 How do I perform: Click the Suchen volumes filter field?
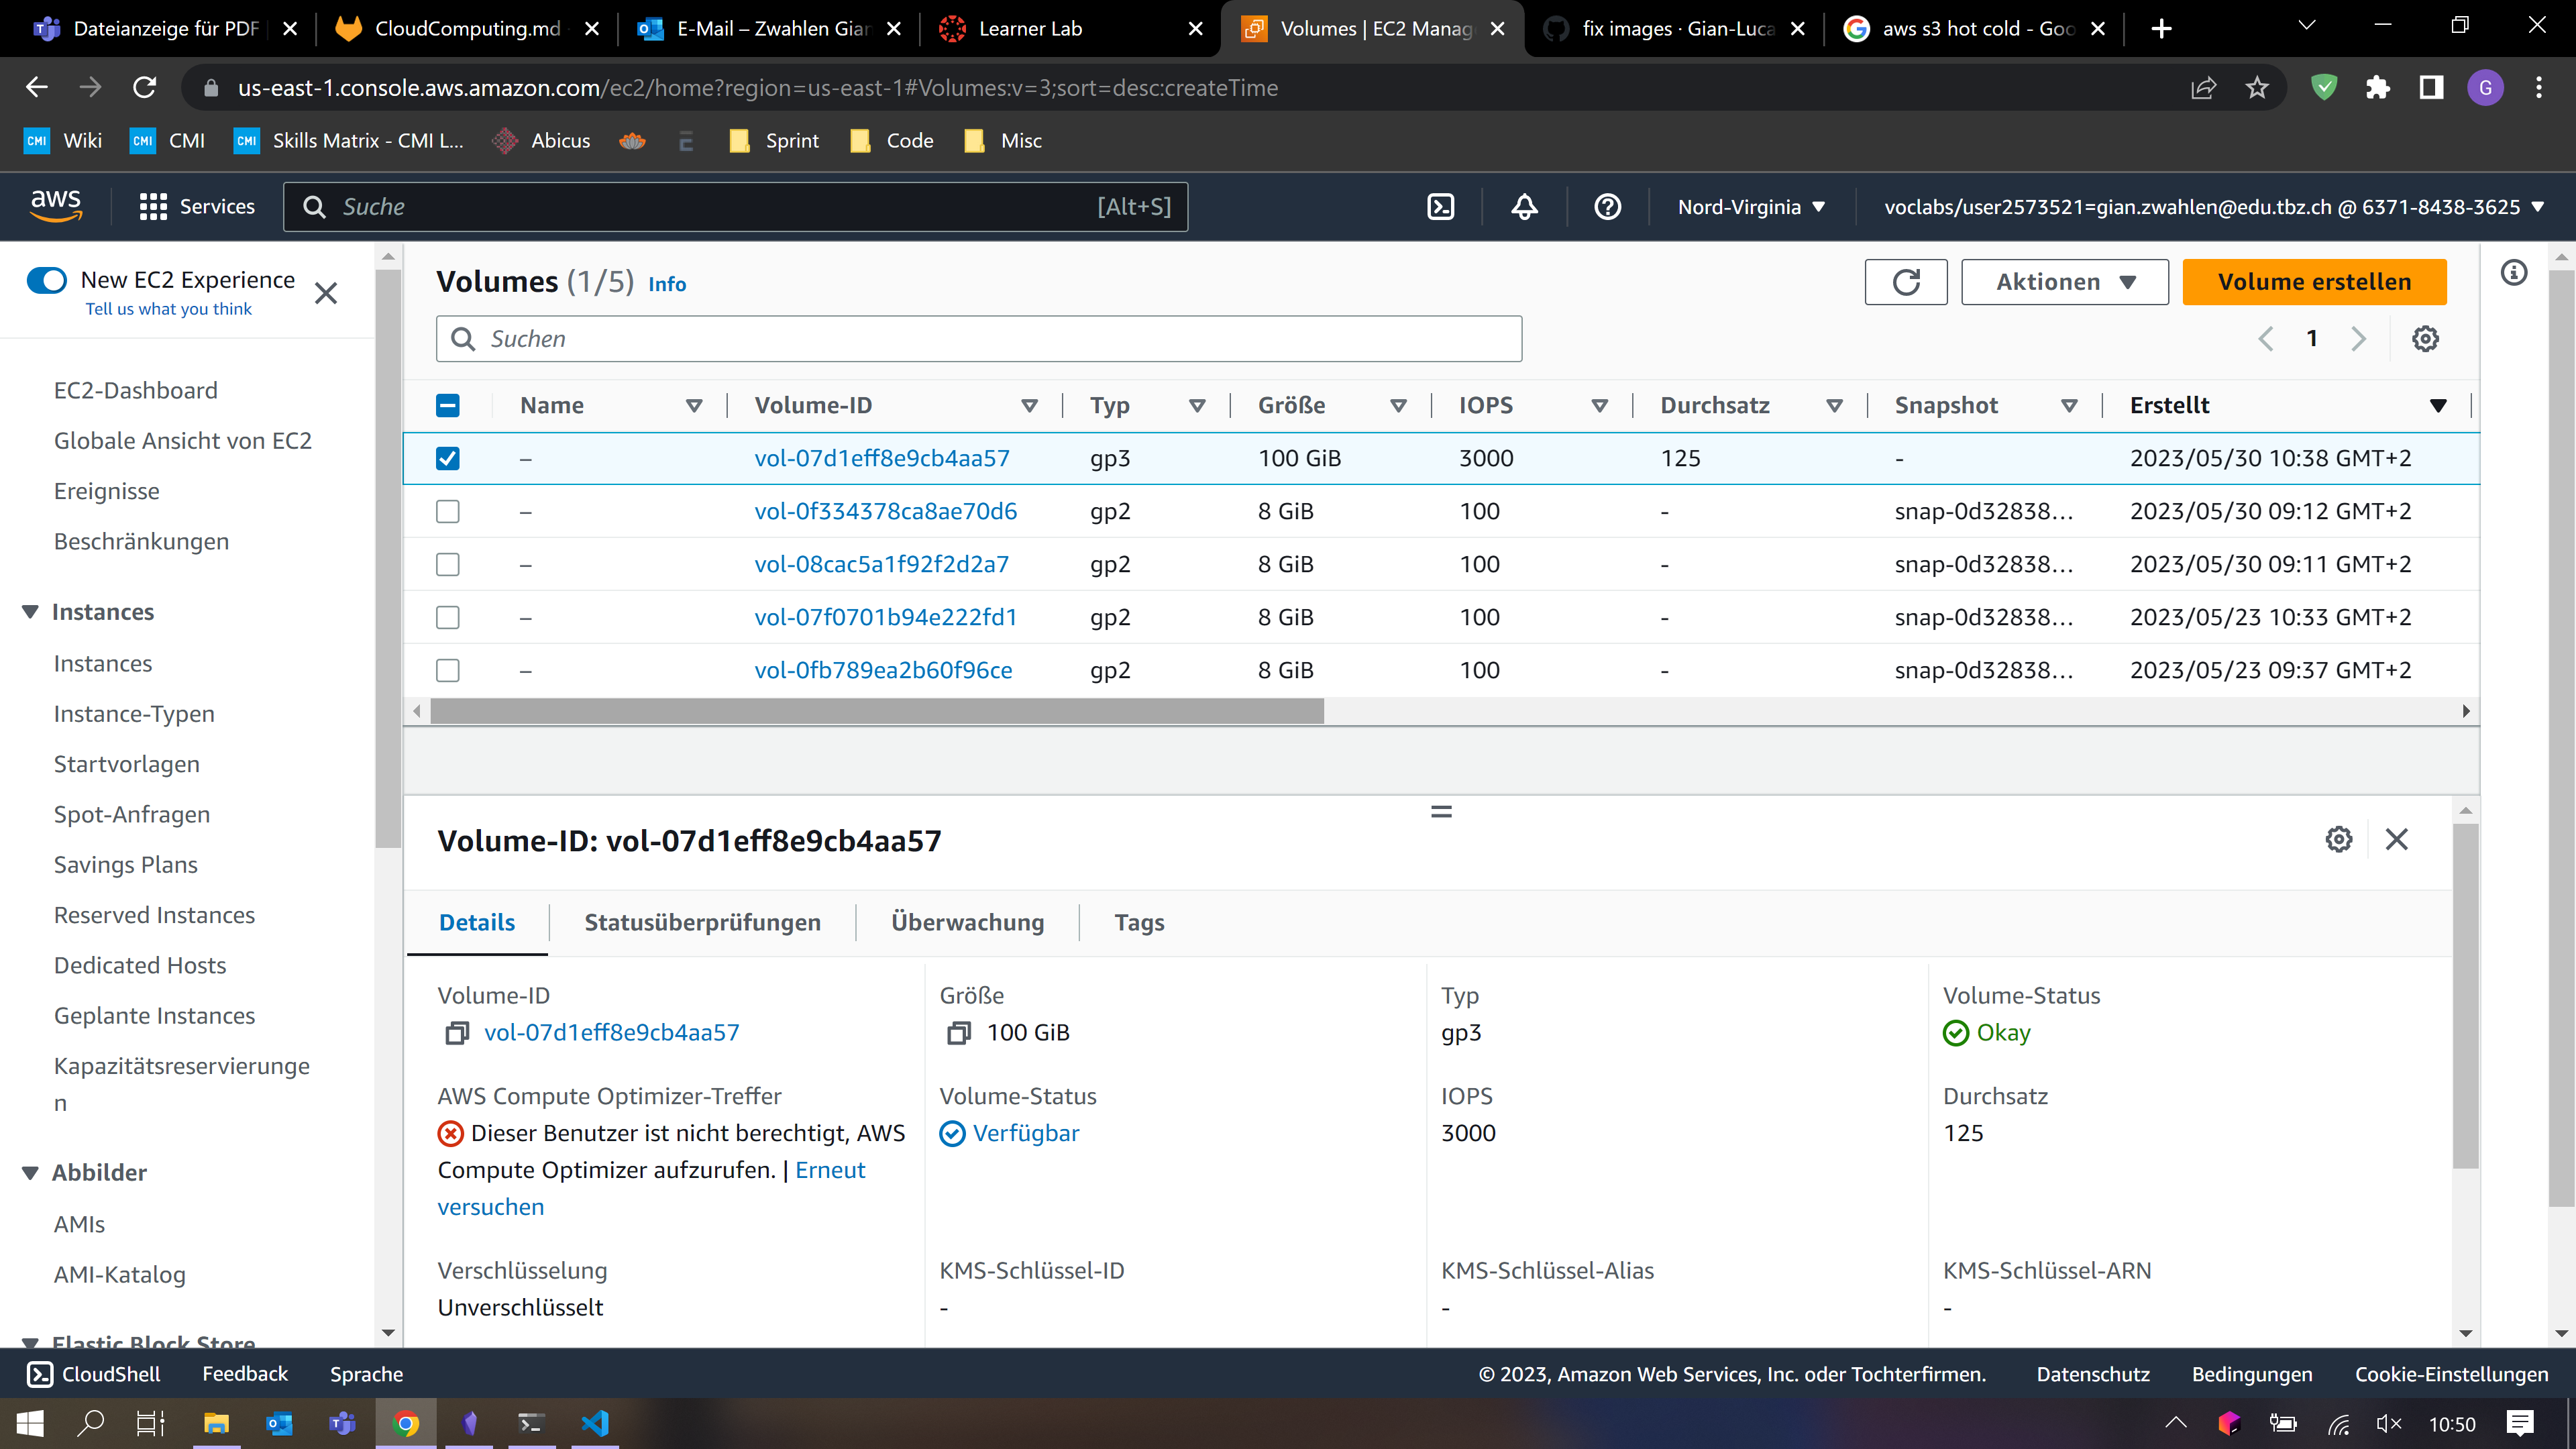click(978, 339)
